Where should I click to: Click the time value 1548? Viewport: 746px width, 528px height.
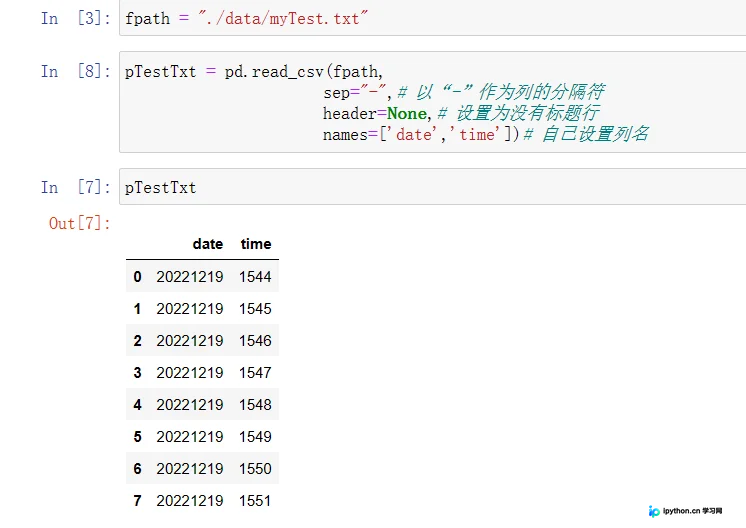pos(255,405)
